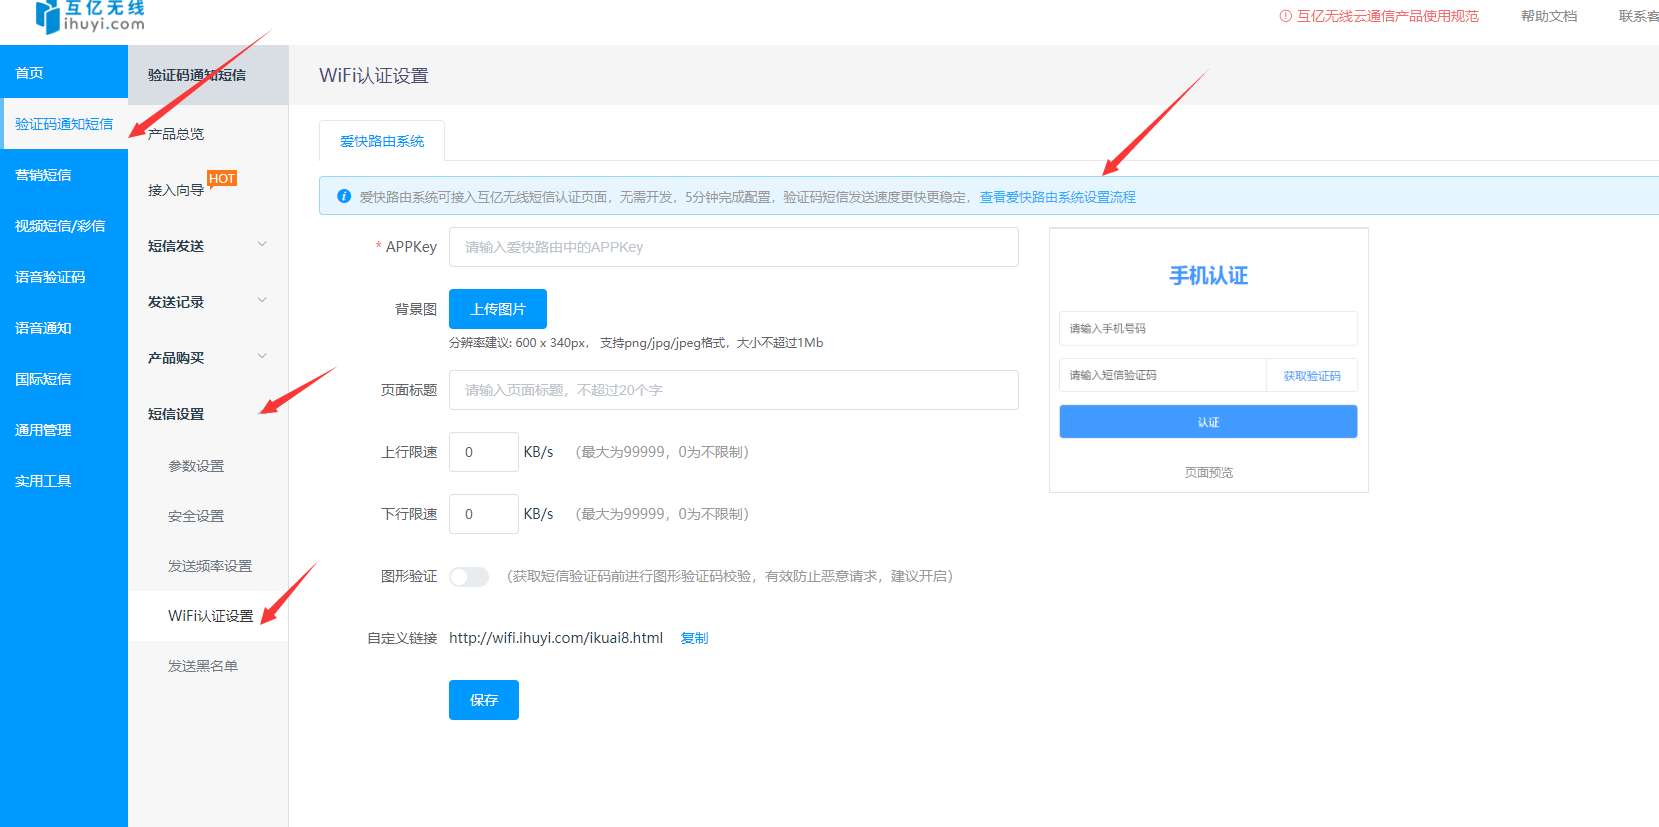
Task: Click the 保存 button
Action: (484, 700)
